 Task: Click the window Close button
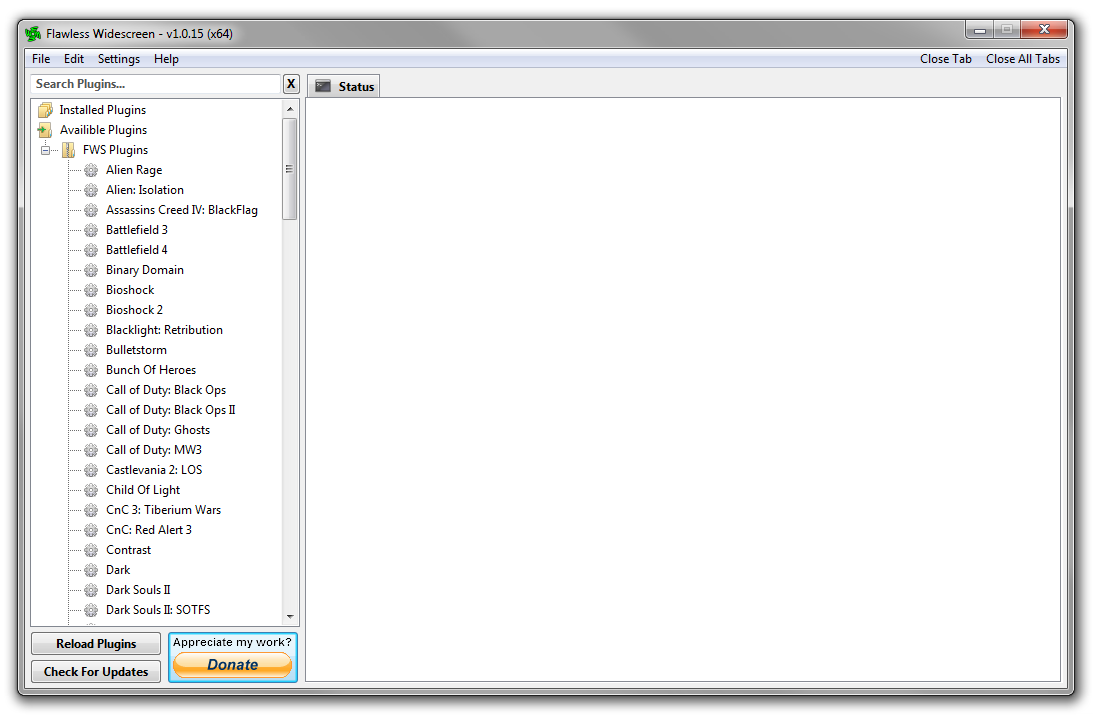pos(1044,29)
